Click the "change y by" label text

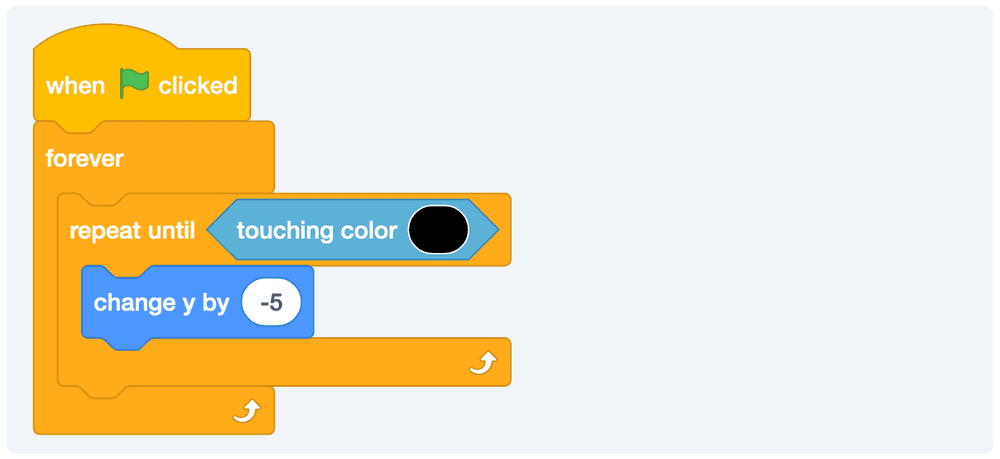[161, 302]
